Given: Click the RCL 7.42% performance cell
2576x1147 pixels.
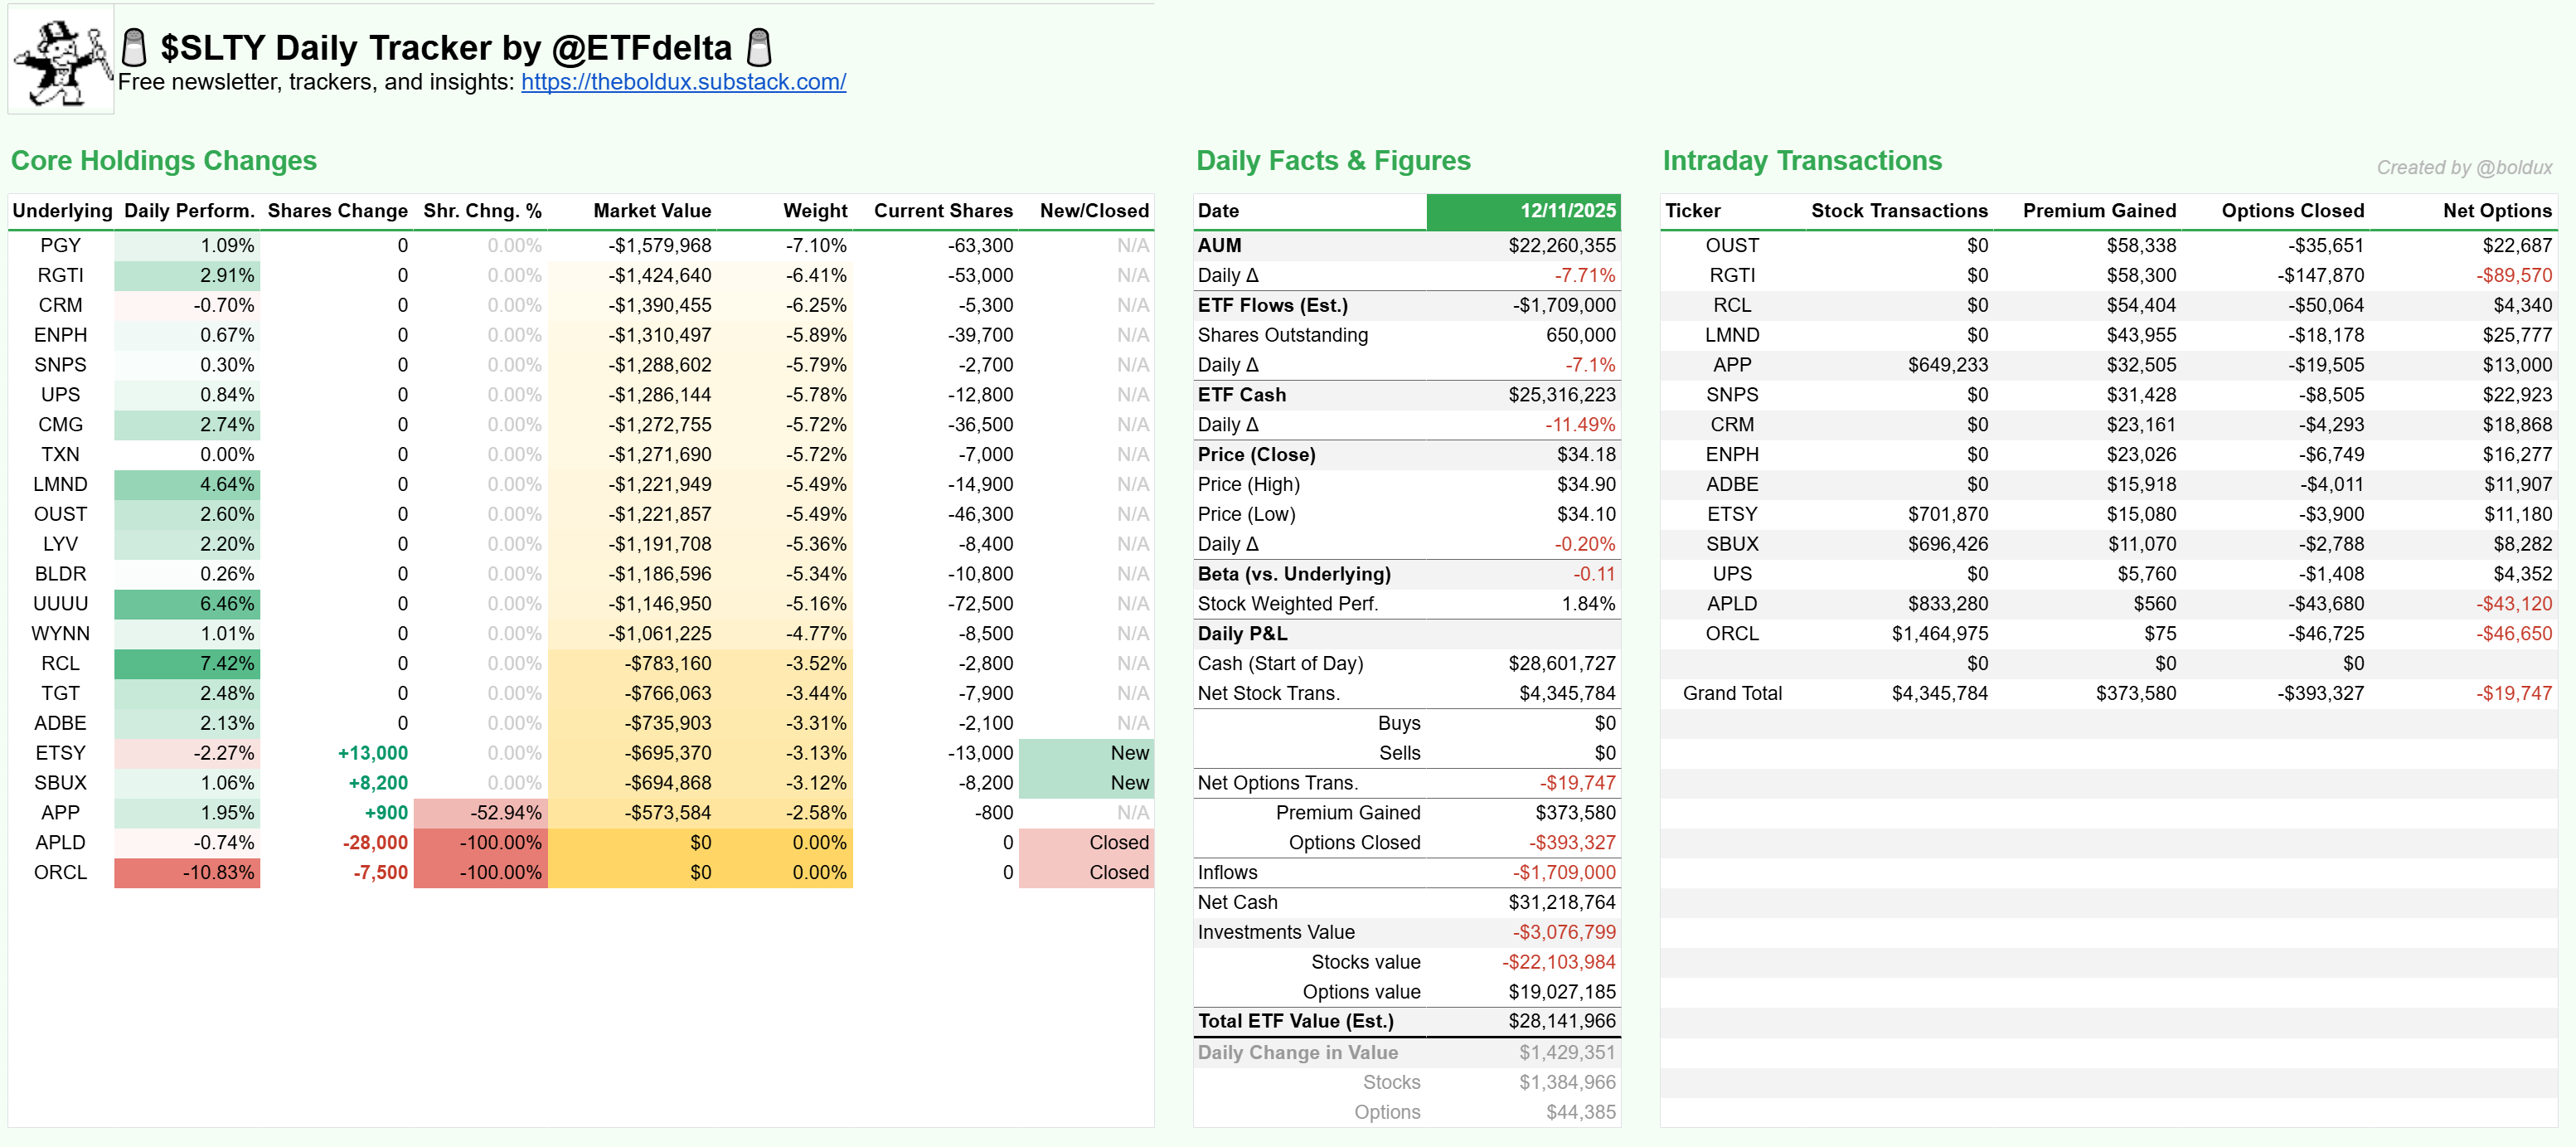Looking at the screenshot, I should pos(187,664).
